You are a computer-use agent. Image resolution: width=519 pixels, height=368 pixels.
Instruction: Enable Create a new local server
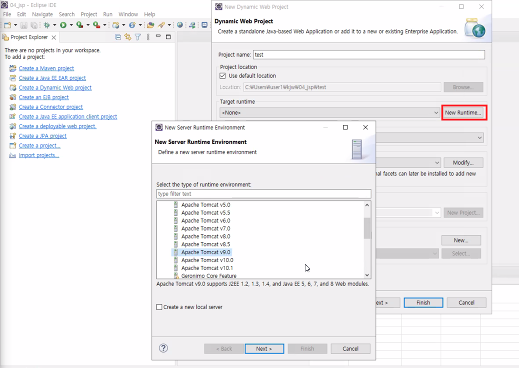pyautogui.click(x=159, y=307)
